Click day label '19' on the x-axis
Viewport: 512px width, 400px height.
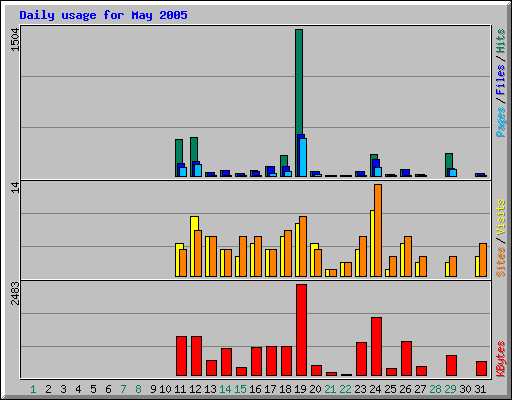(x=300, y=389)
